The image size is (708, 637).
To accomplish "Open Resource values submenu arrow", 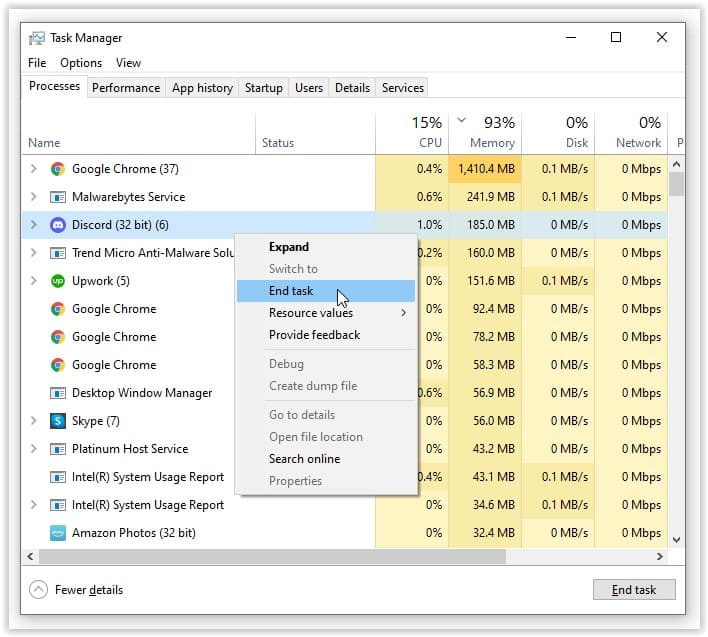I will tap(403, 313).
